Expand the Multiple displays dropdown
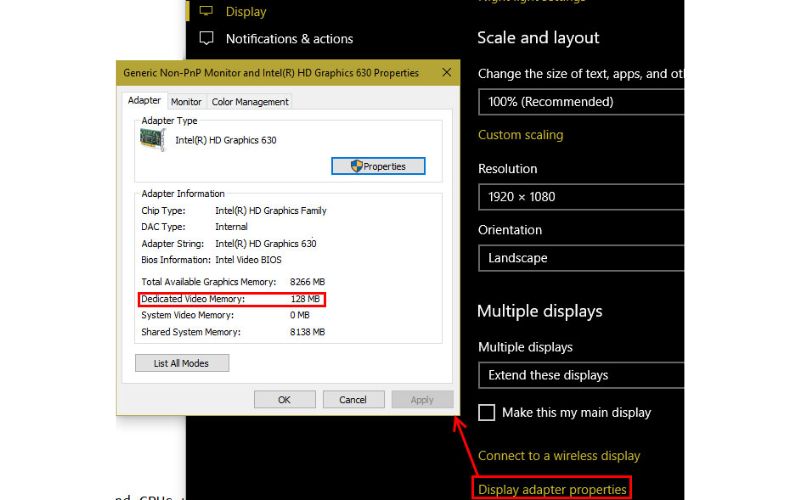The image size is (800, 500). [581, 375]
